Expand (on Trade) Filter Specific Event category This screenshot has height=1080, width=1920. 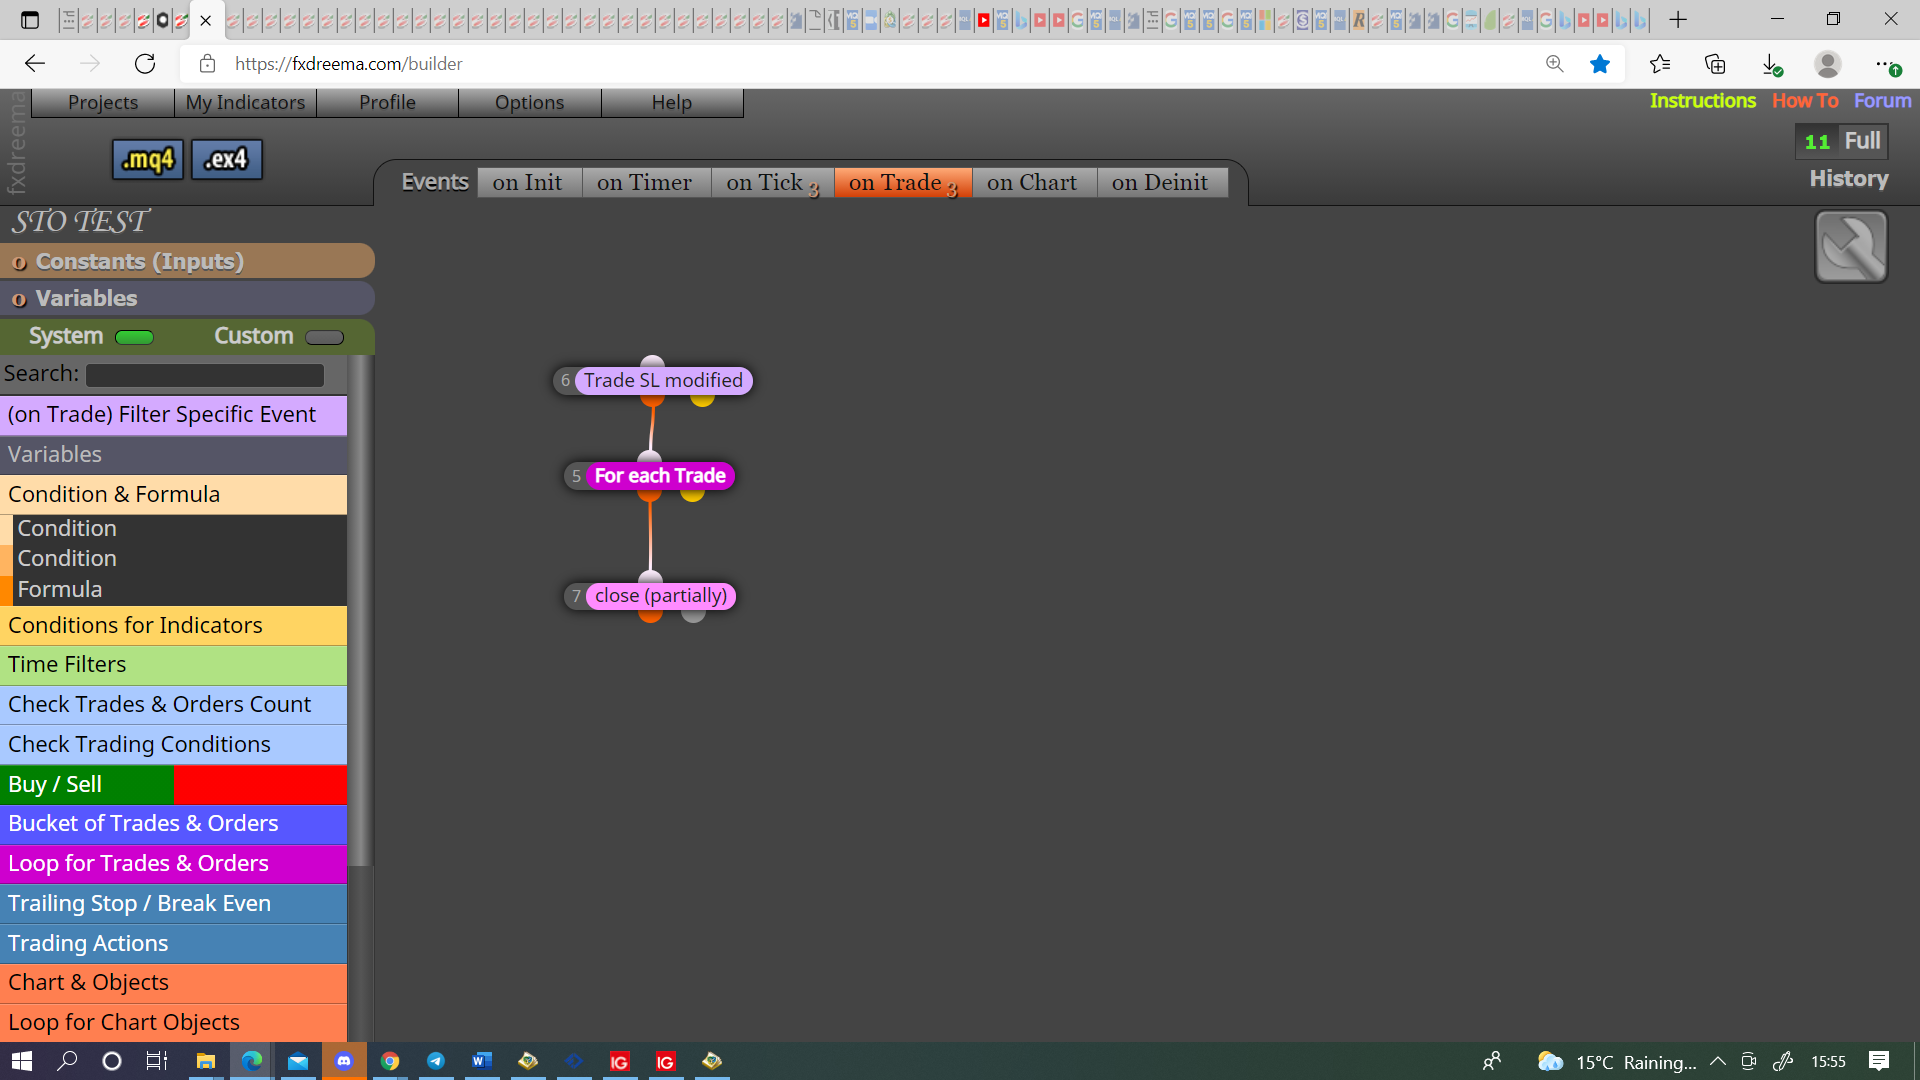pos(173,415)
